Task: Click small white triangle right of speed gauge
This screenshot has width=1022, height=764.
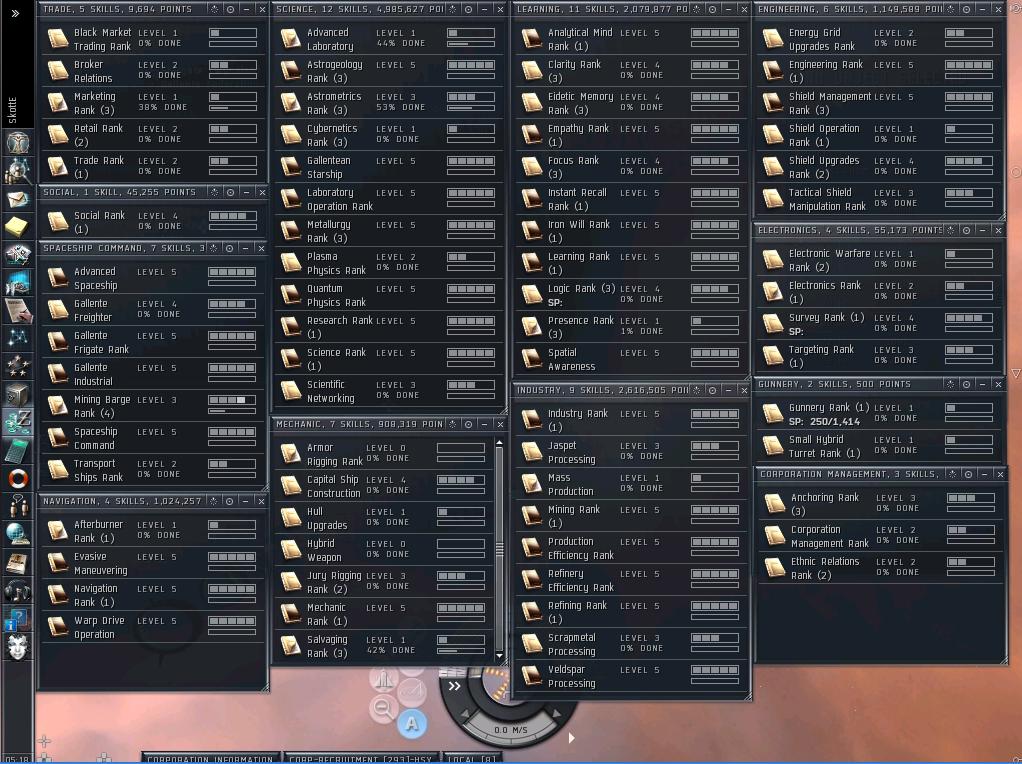Action: [572, 738]
